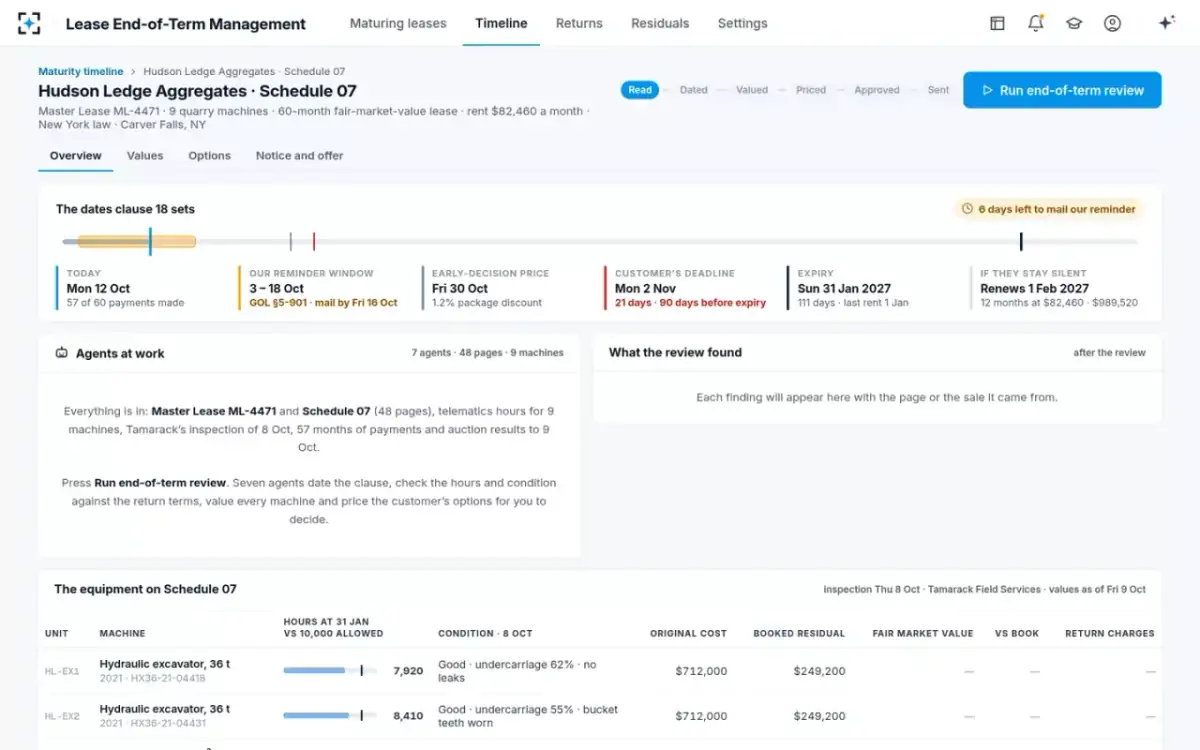This screenshot has height=750, width=1200.
Task: Click hours value 7,920
Action: (408, 671)
